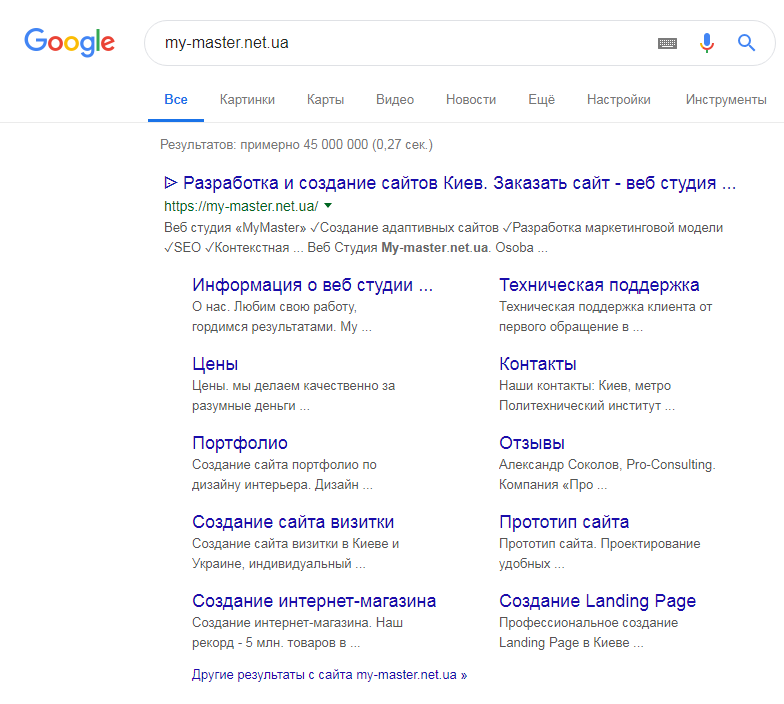Open the Техническая поддержка sitelink
The height and width of the screenshot is (704, 784).
(599, 285)
